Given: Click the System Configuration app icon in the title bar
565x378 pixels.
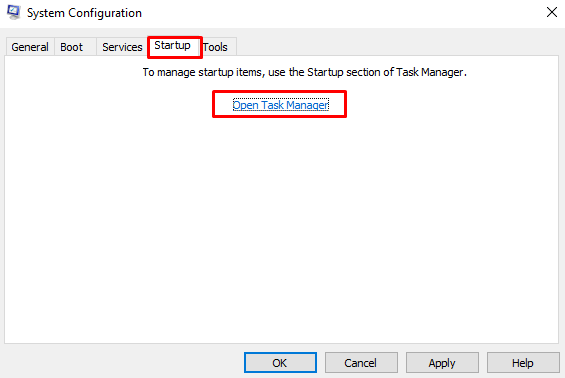Looking at the screenshot, I should click(x=14, y=13).
